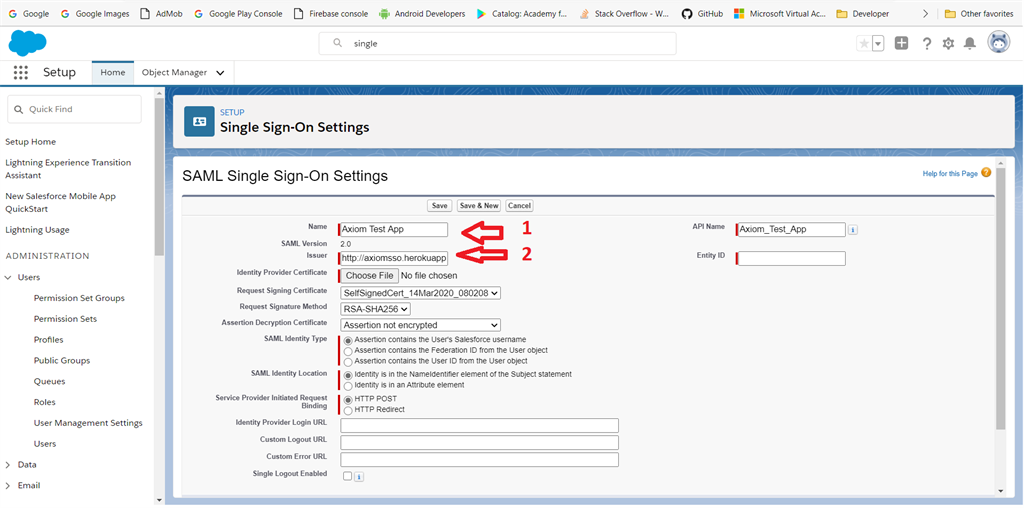Open the Android Developers bookmark
Viewport: 1024px width, 508px height.
[x=422, y=13]
